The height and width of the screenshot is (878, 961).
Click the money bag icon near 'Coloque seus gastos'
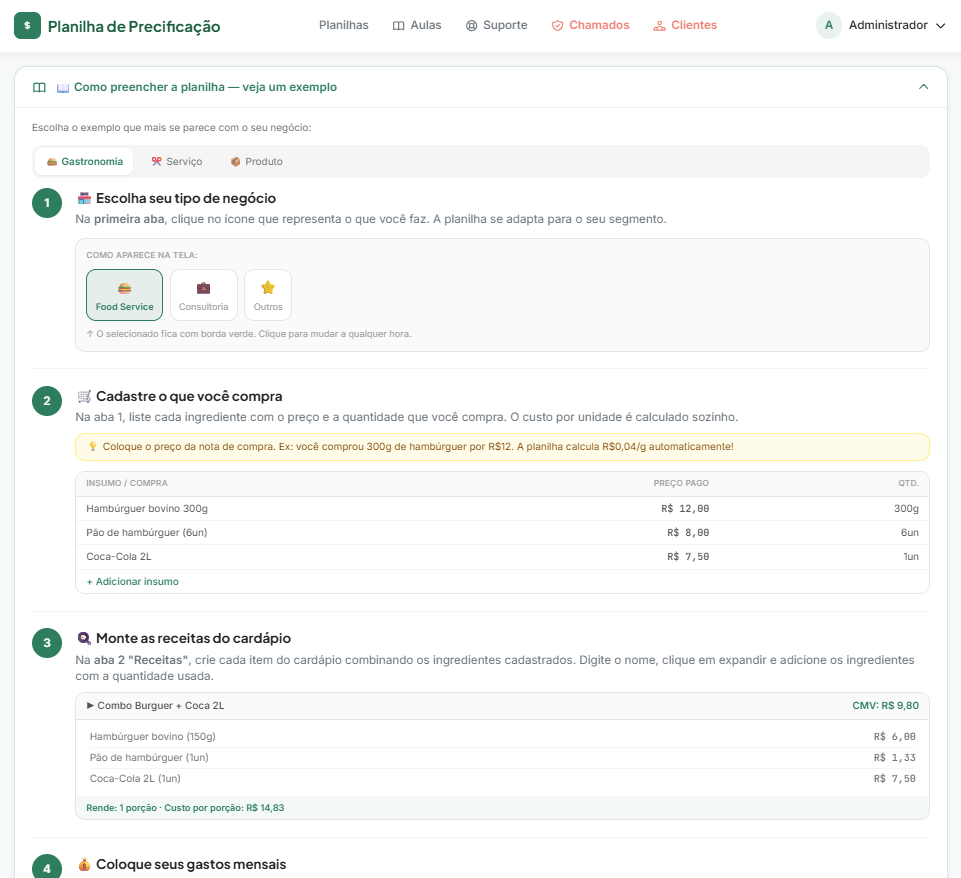(x=84, y=864)
